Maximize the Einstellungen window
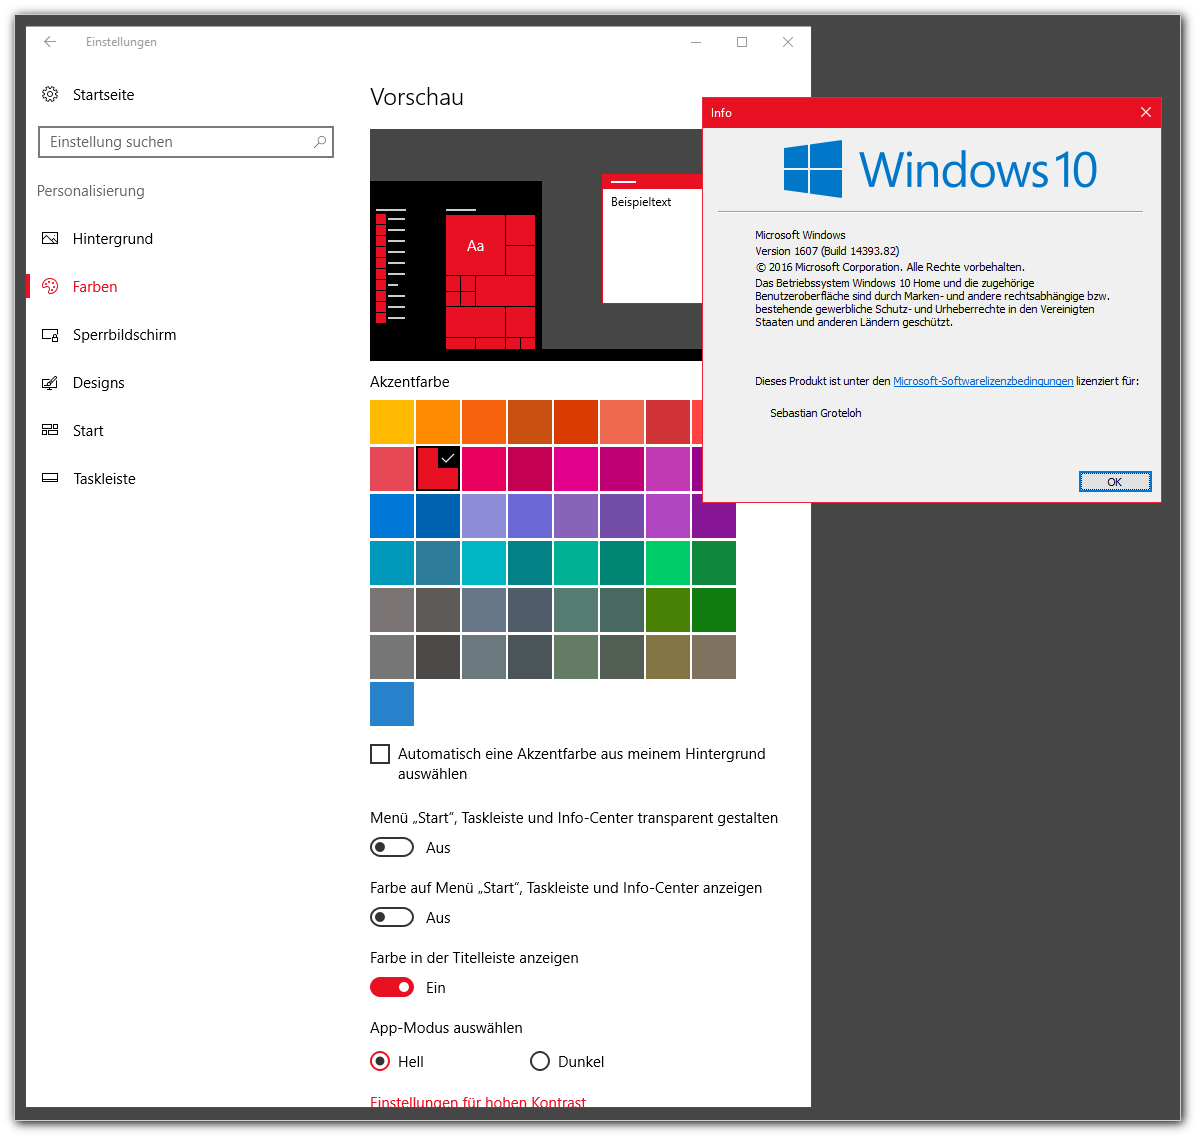The height and width of the screenshot is (1136, 1196). (x=741, y=42)
